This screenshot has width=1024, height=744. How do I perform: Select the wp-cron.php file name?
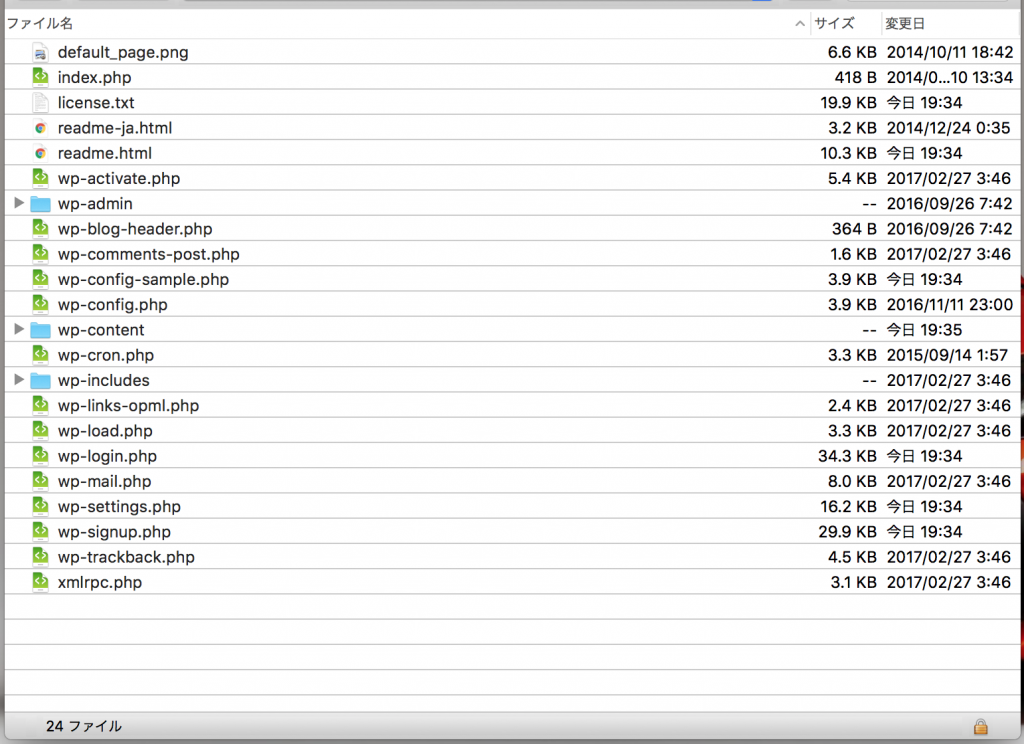coord(105,355)
